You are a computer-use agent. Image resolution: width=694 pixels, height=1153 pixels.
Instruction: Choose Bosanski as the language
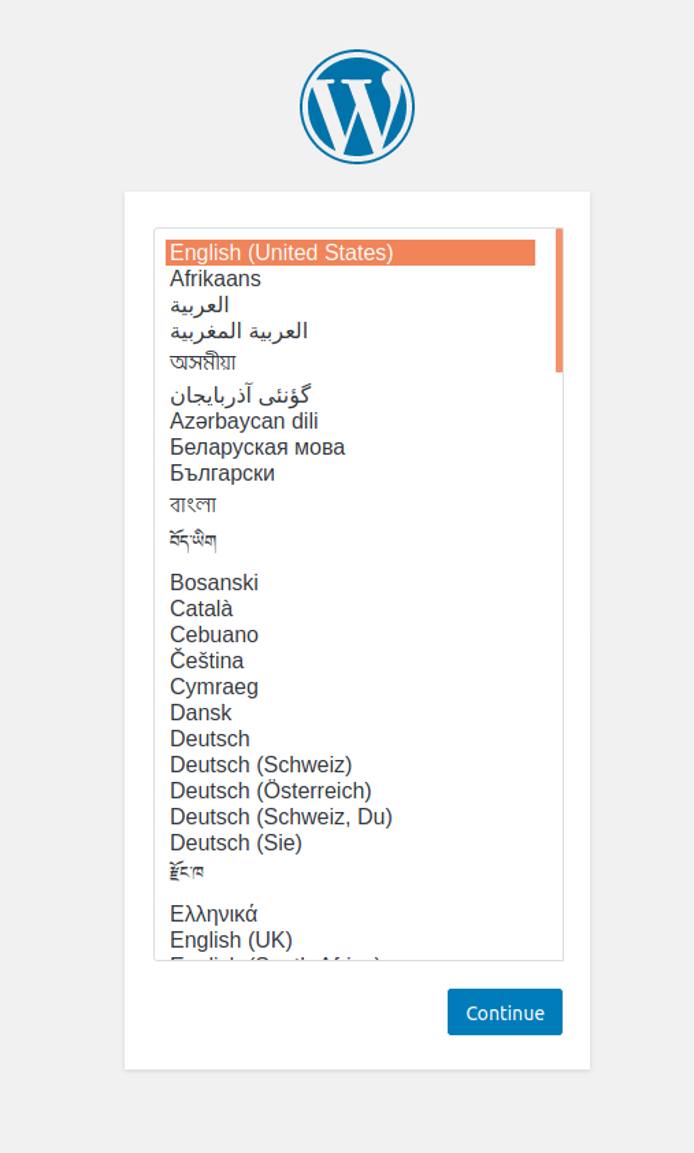coord(214,583)
